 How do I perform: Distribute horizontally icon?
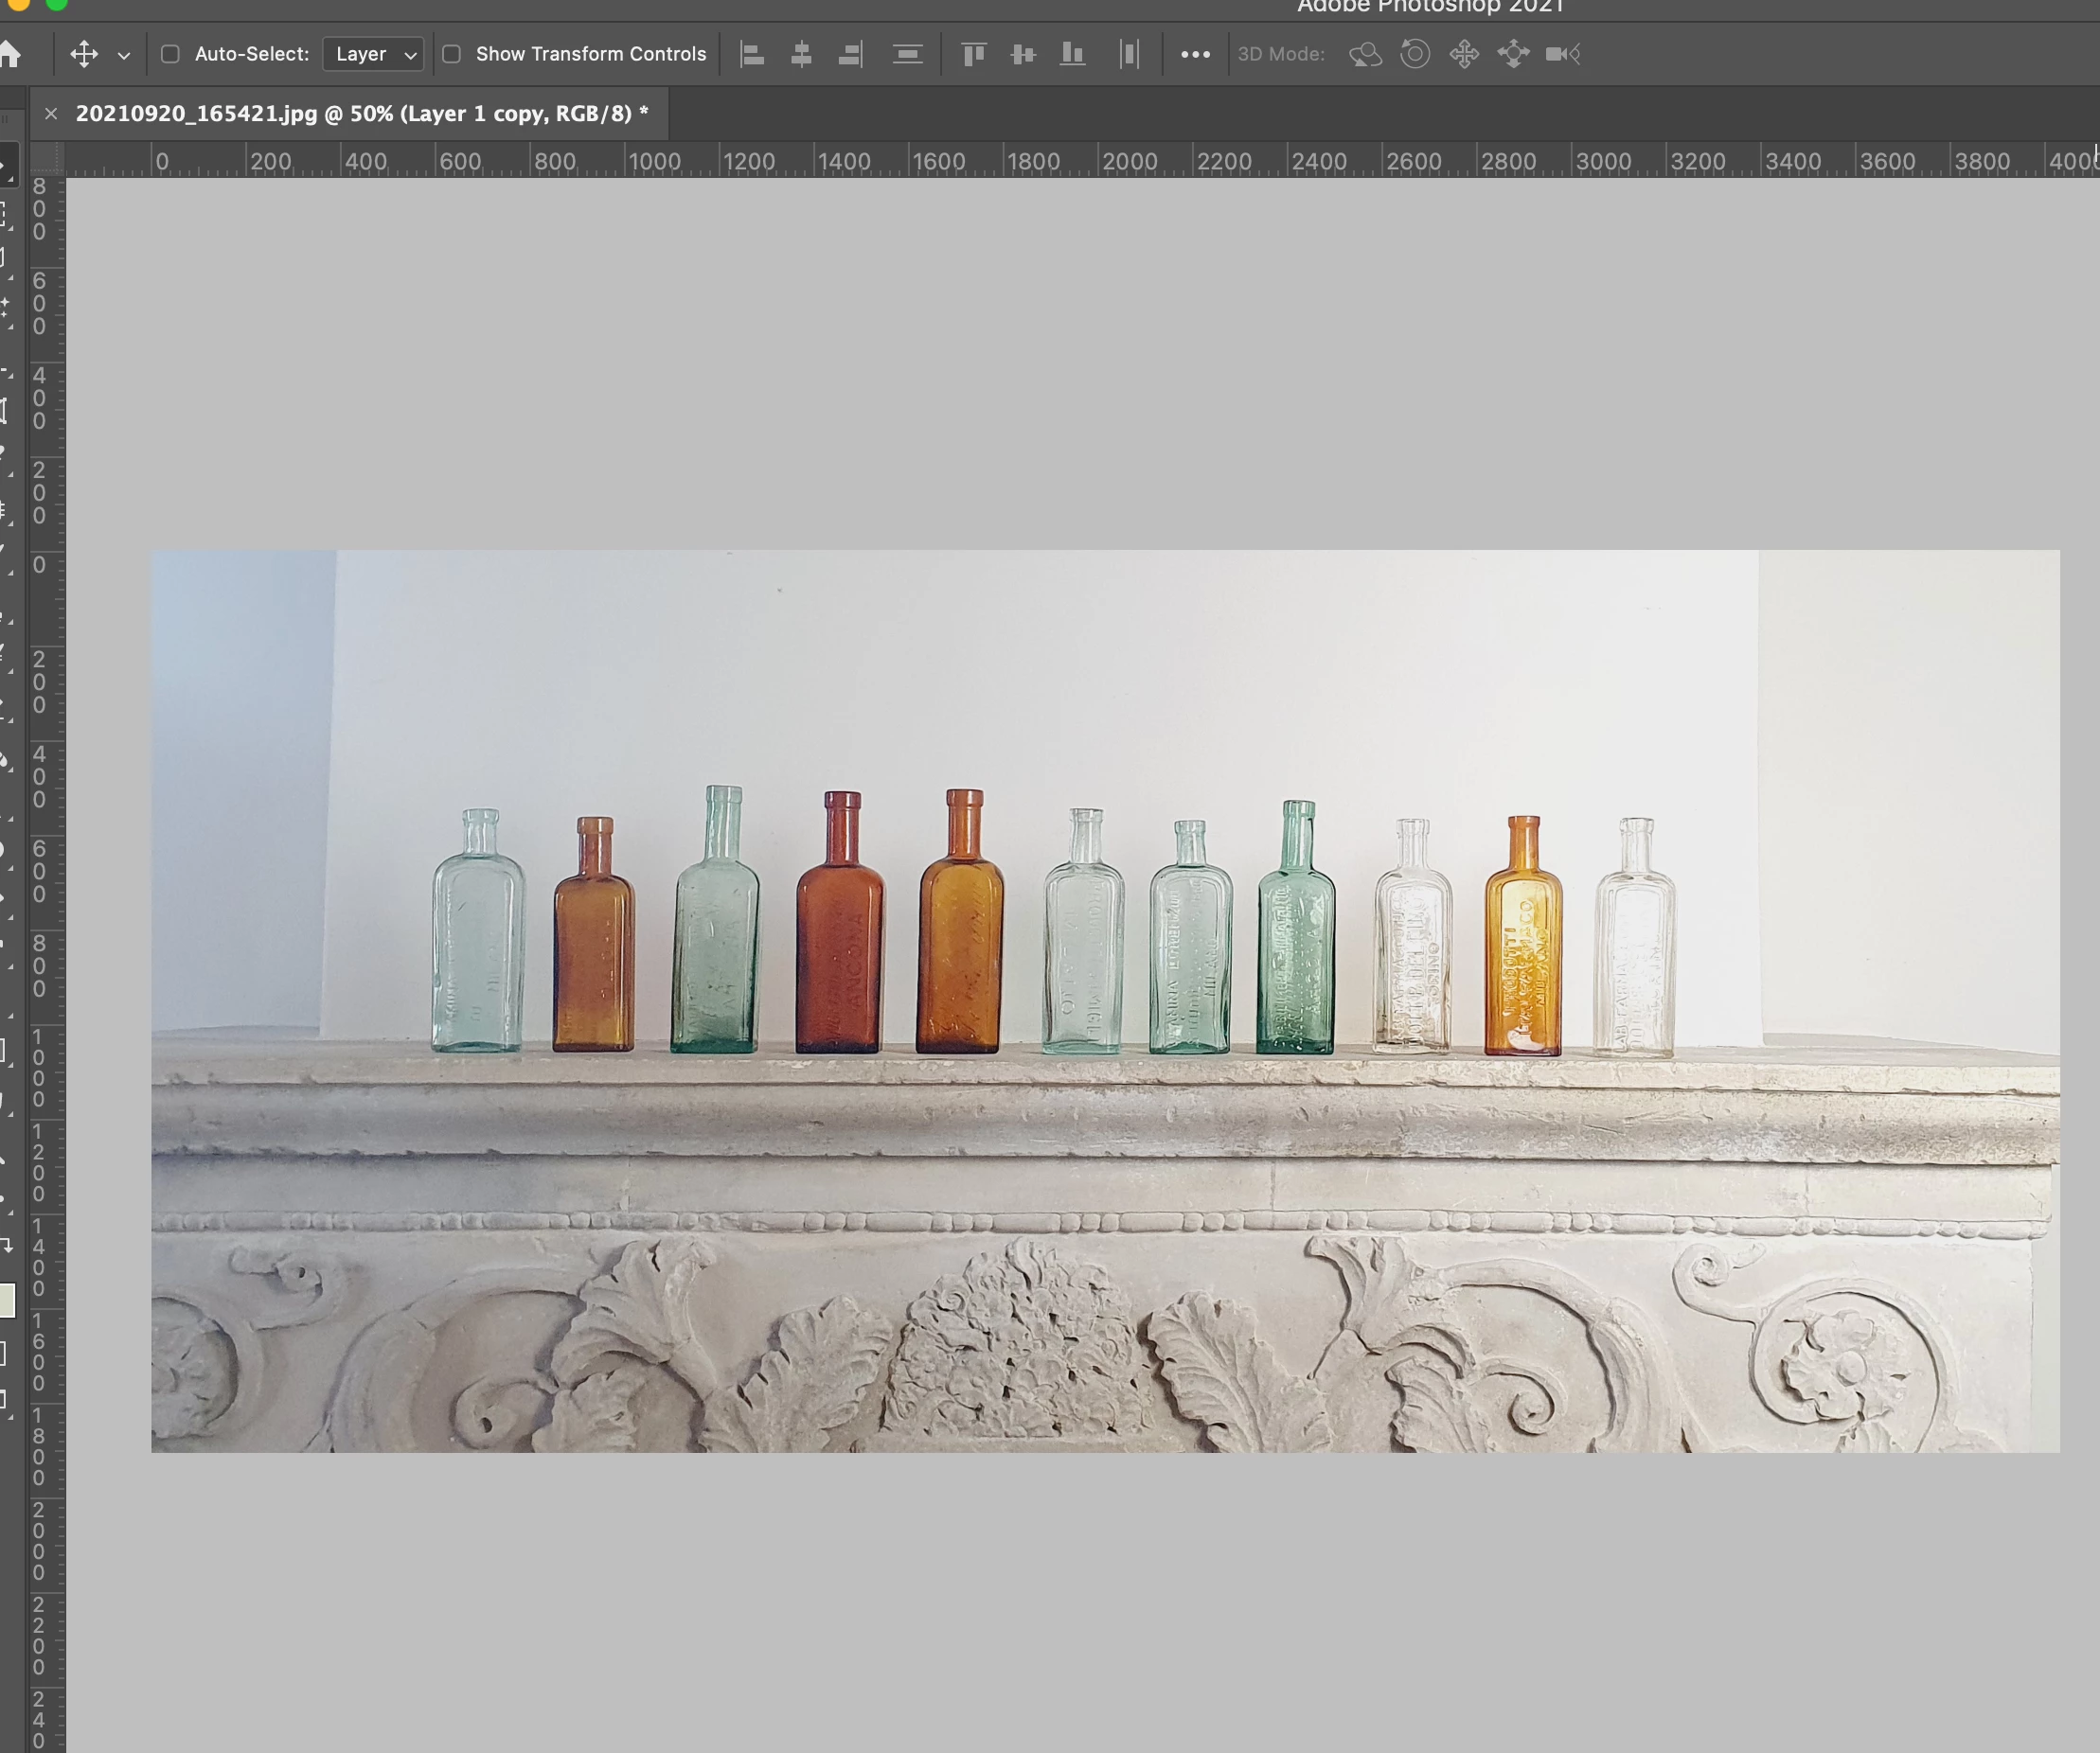(1129, 54)
